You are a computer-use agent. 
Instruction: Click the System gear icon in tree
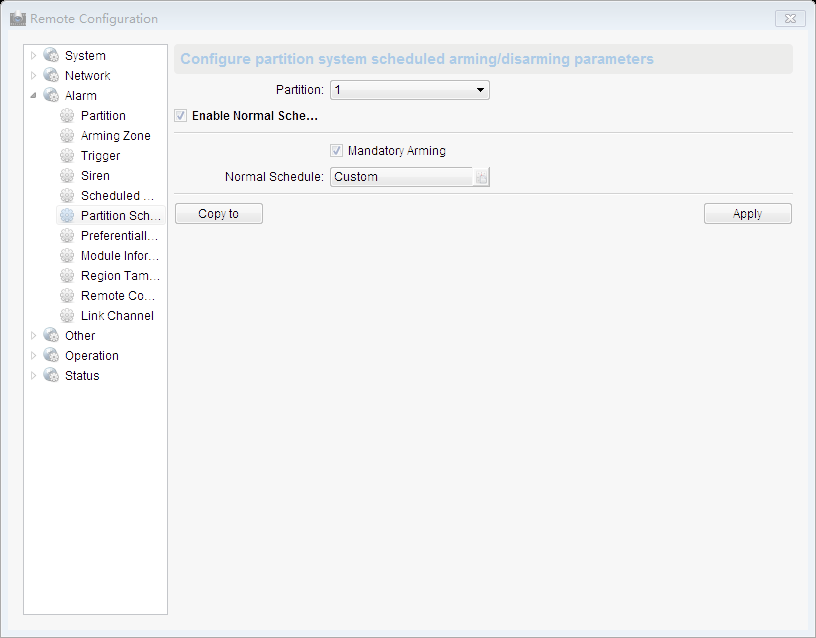(51, 55)
